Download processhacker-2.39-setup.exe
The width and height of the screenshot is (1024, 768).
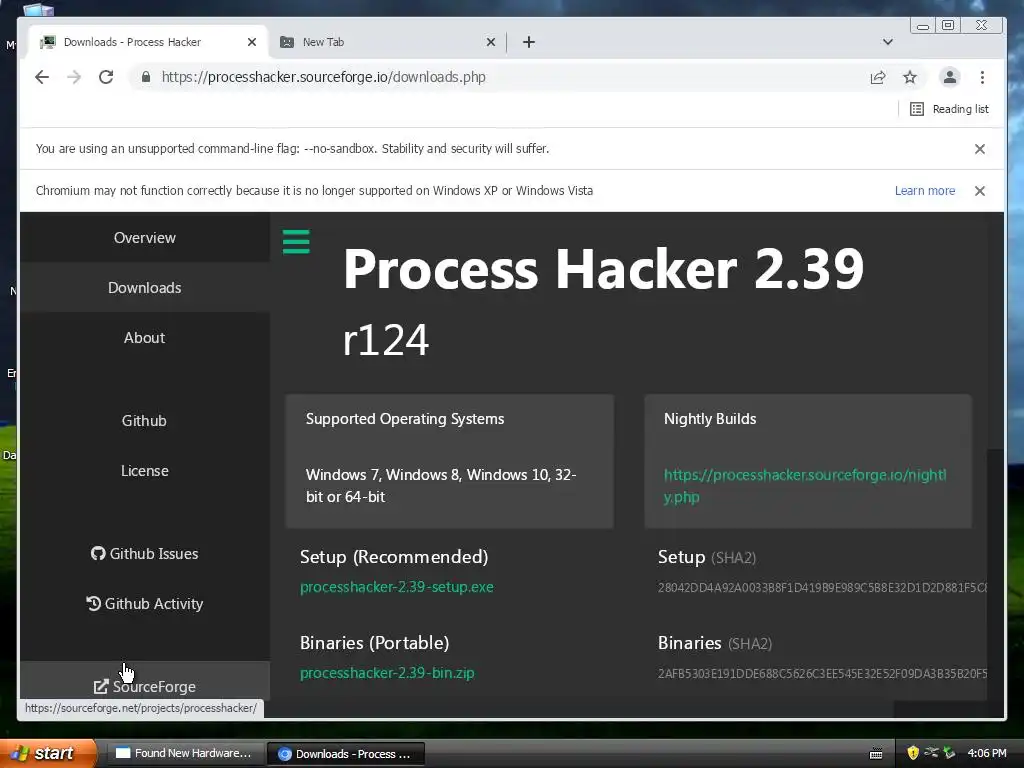[x=396, y=587]
